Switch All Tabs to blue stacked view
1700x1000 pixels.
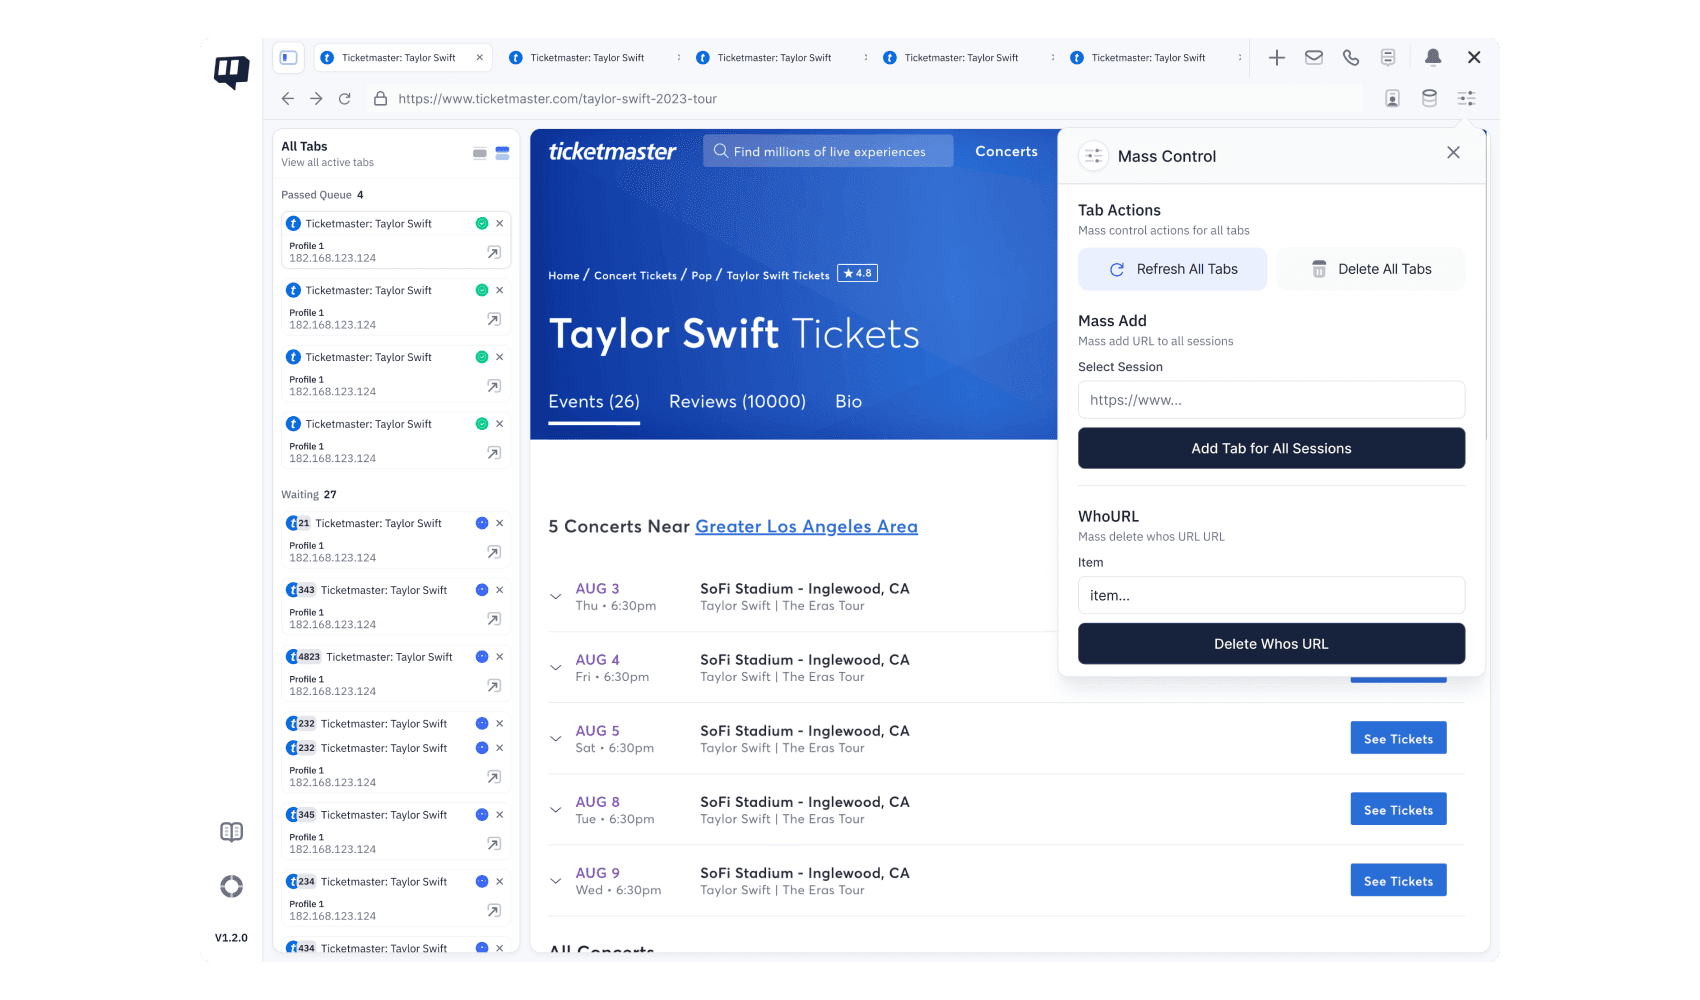(x=502, y=153)
